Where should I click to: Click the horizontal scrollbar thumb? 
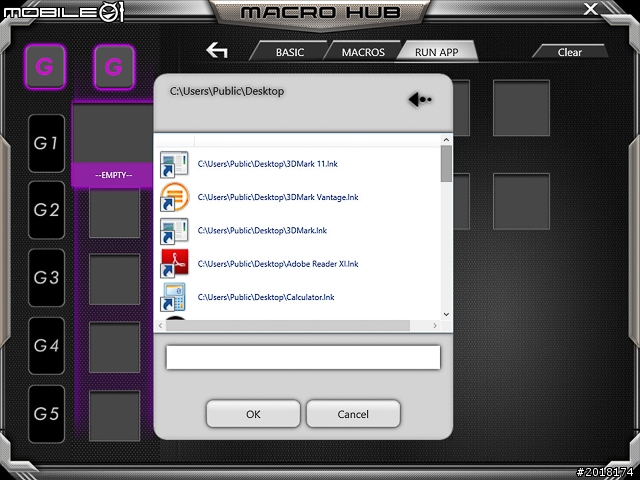288,325
